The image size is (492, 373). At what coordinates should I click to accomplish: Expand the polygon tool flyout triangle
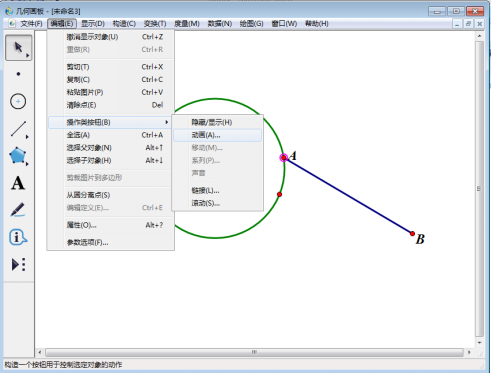click(x=27, y=164)
